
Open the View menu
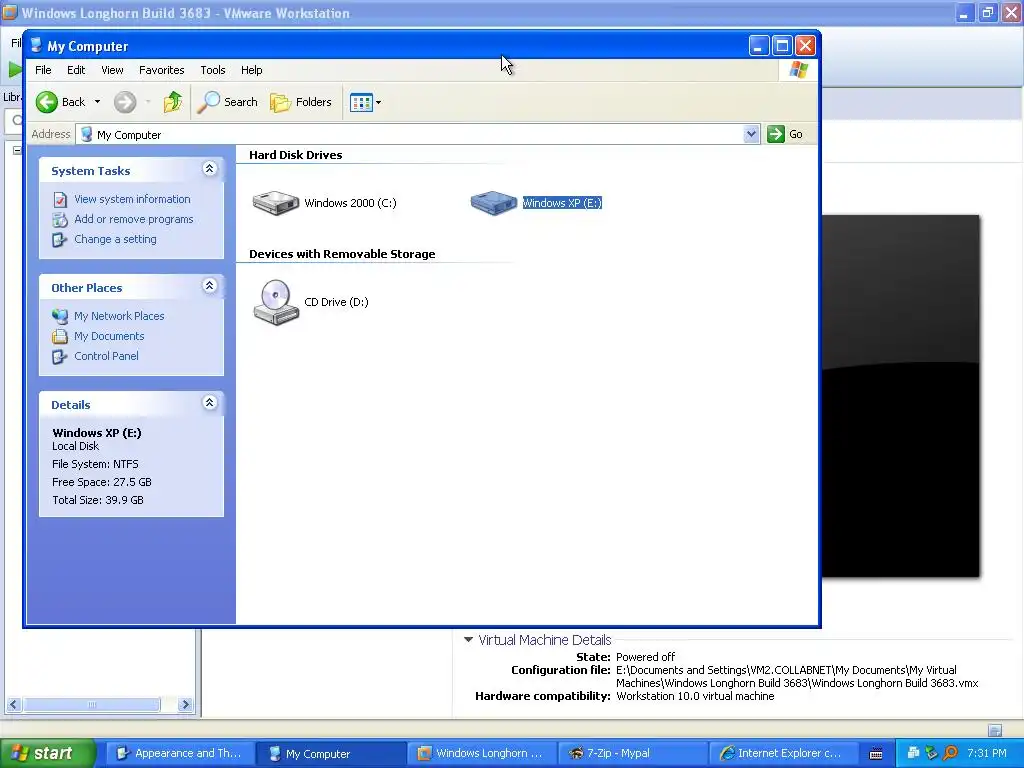(x=112, y=70)
